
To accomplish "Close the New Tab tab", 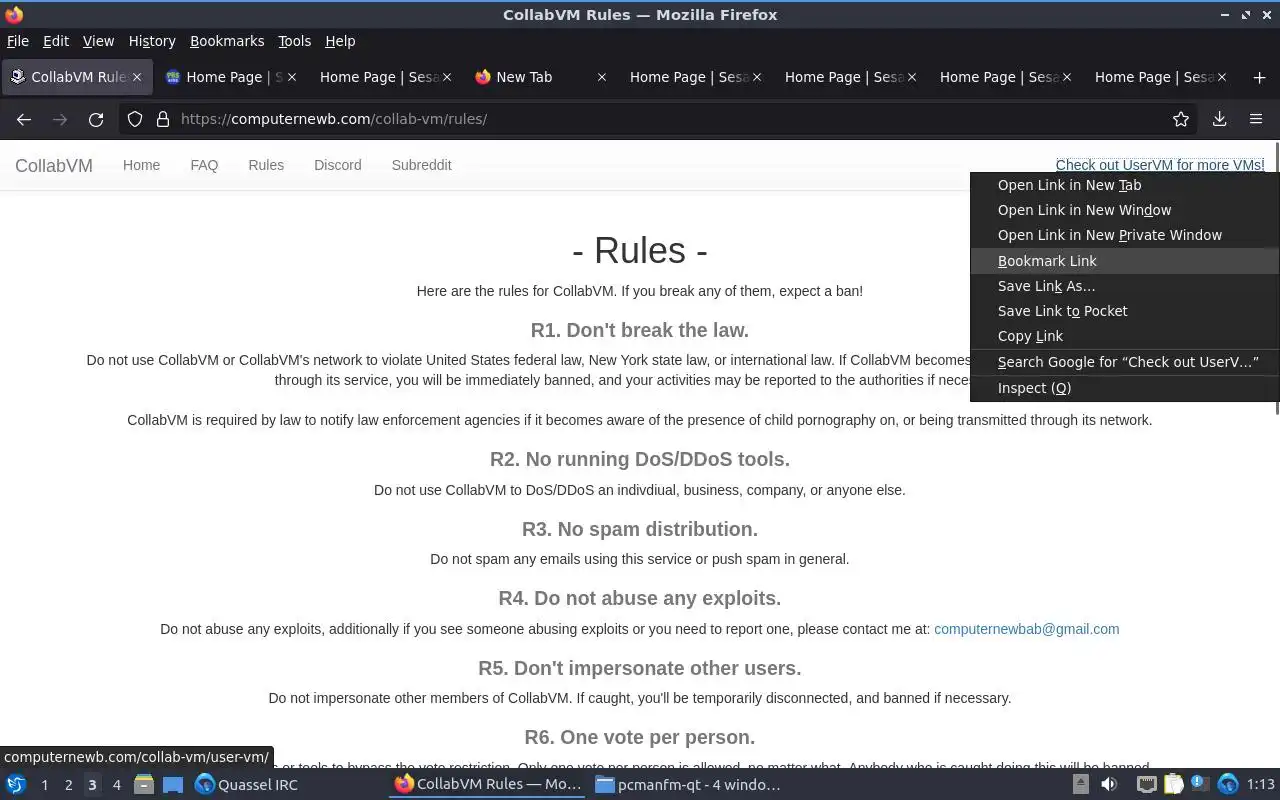I will [x=601, y=77].
